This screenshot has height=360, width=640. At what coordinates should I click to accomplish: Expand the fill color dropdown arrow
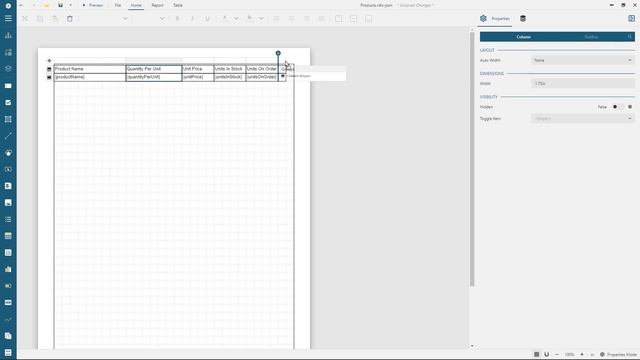[x=261, y=19]
